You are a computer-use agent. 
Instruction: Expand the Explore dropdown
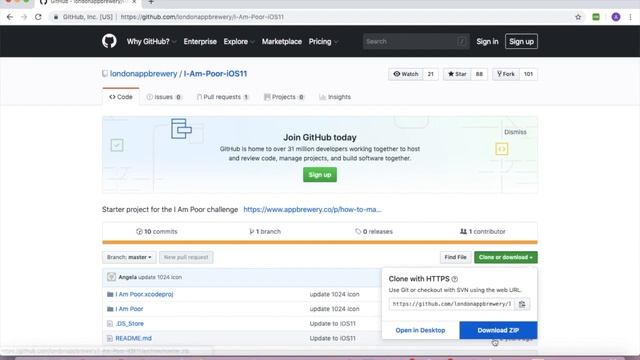239,42
